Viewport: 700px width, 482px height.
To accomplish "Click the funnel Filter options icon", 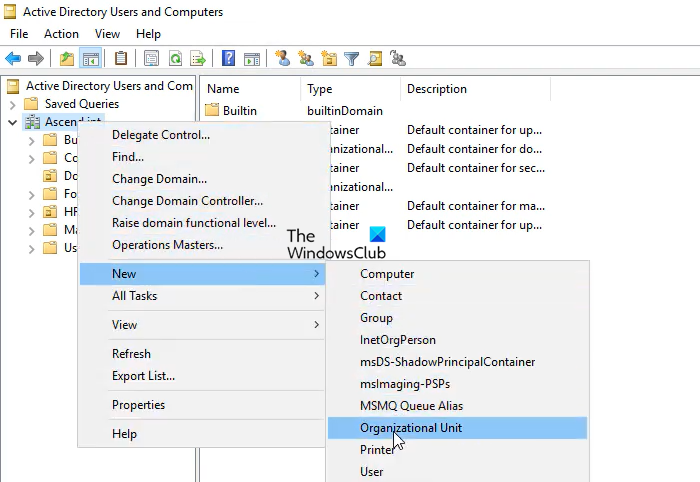I will point(351,58).
